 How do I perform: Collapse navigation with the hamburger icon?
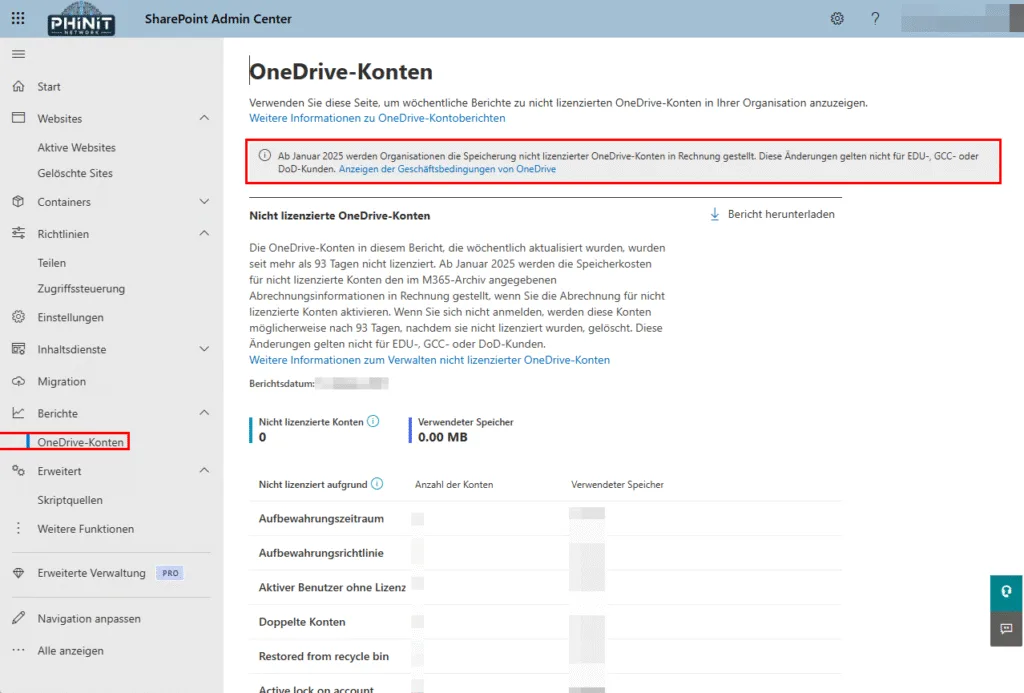(x=18, y=55)
